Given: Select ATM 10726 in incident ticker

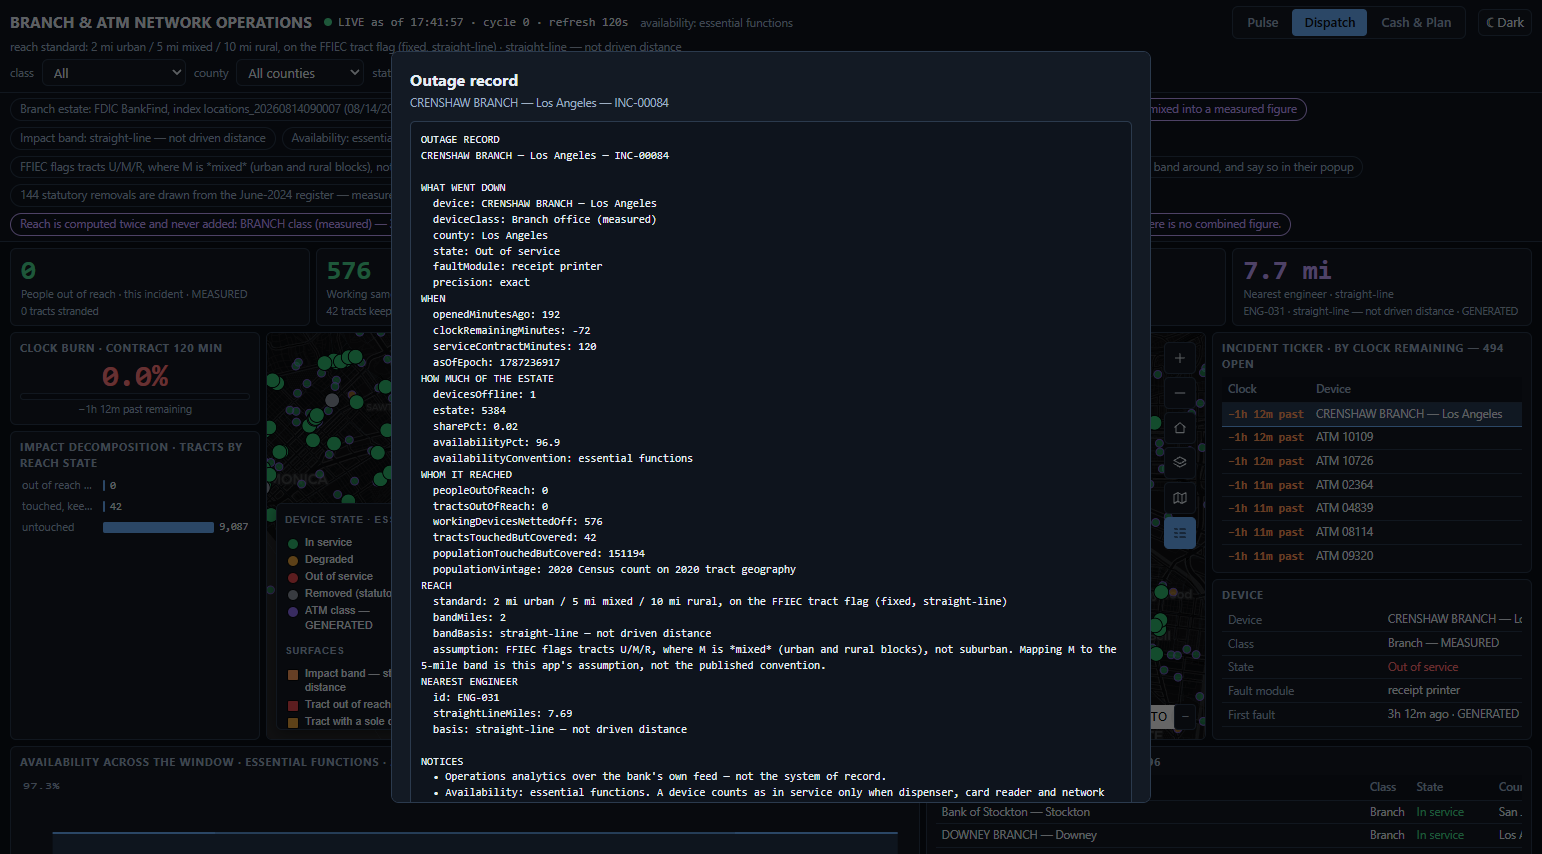Looking at the screenshot, I should pos(1372,461).
